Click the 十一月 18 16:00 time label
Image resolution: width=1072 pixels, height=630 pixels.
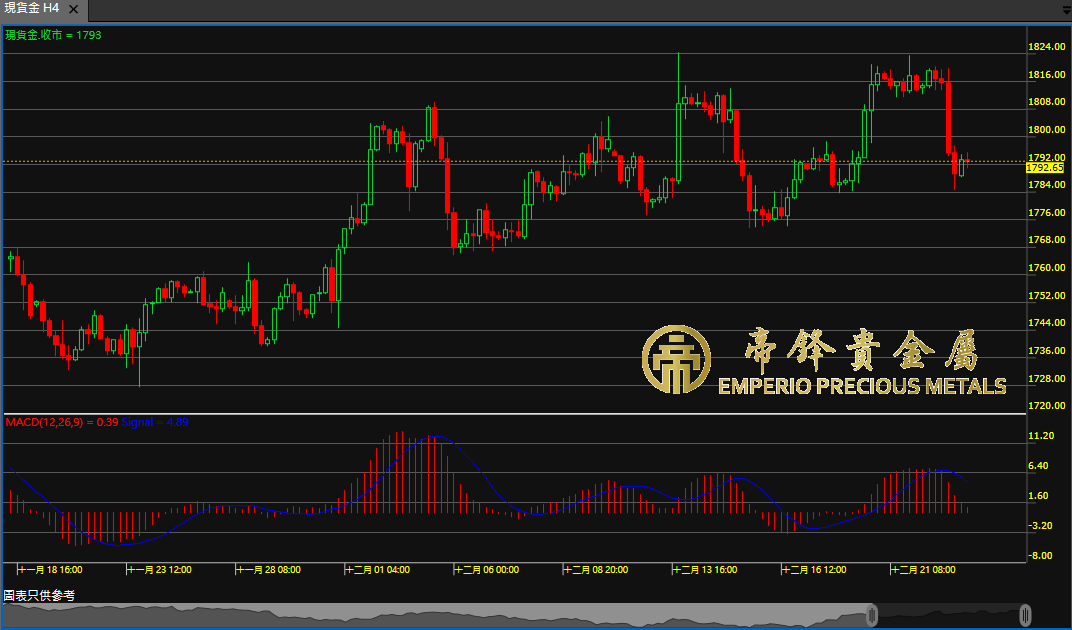(50, 570)
